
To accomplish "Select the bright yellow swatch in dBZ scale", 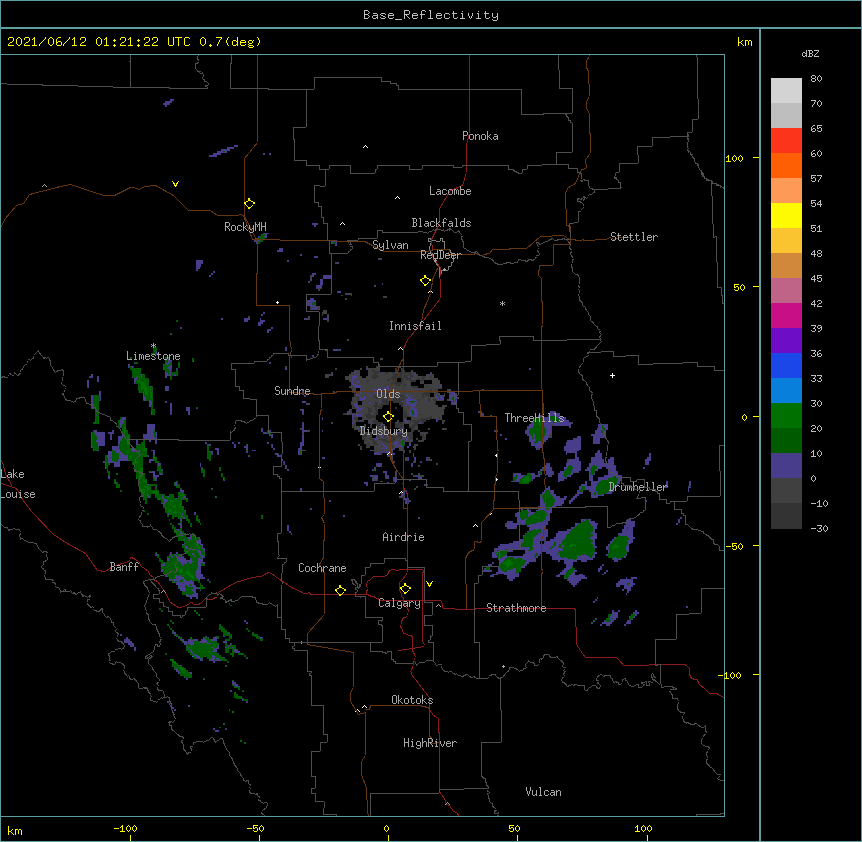I will point(786,215).
